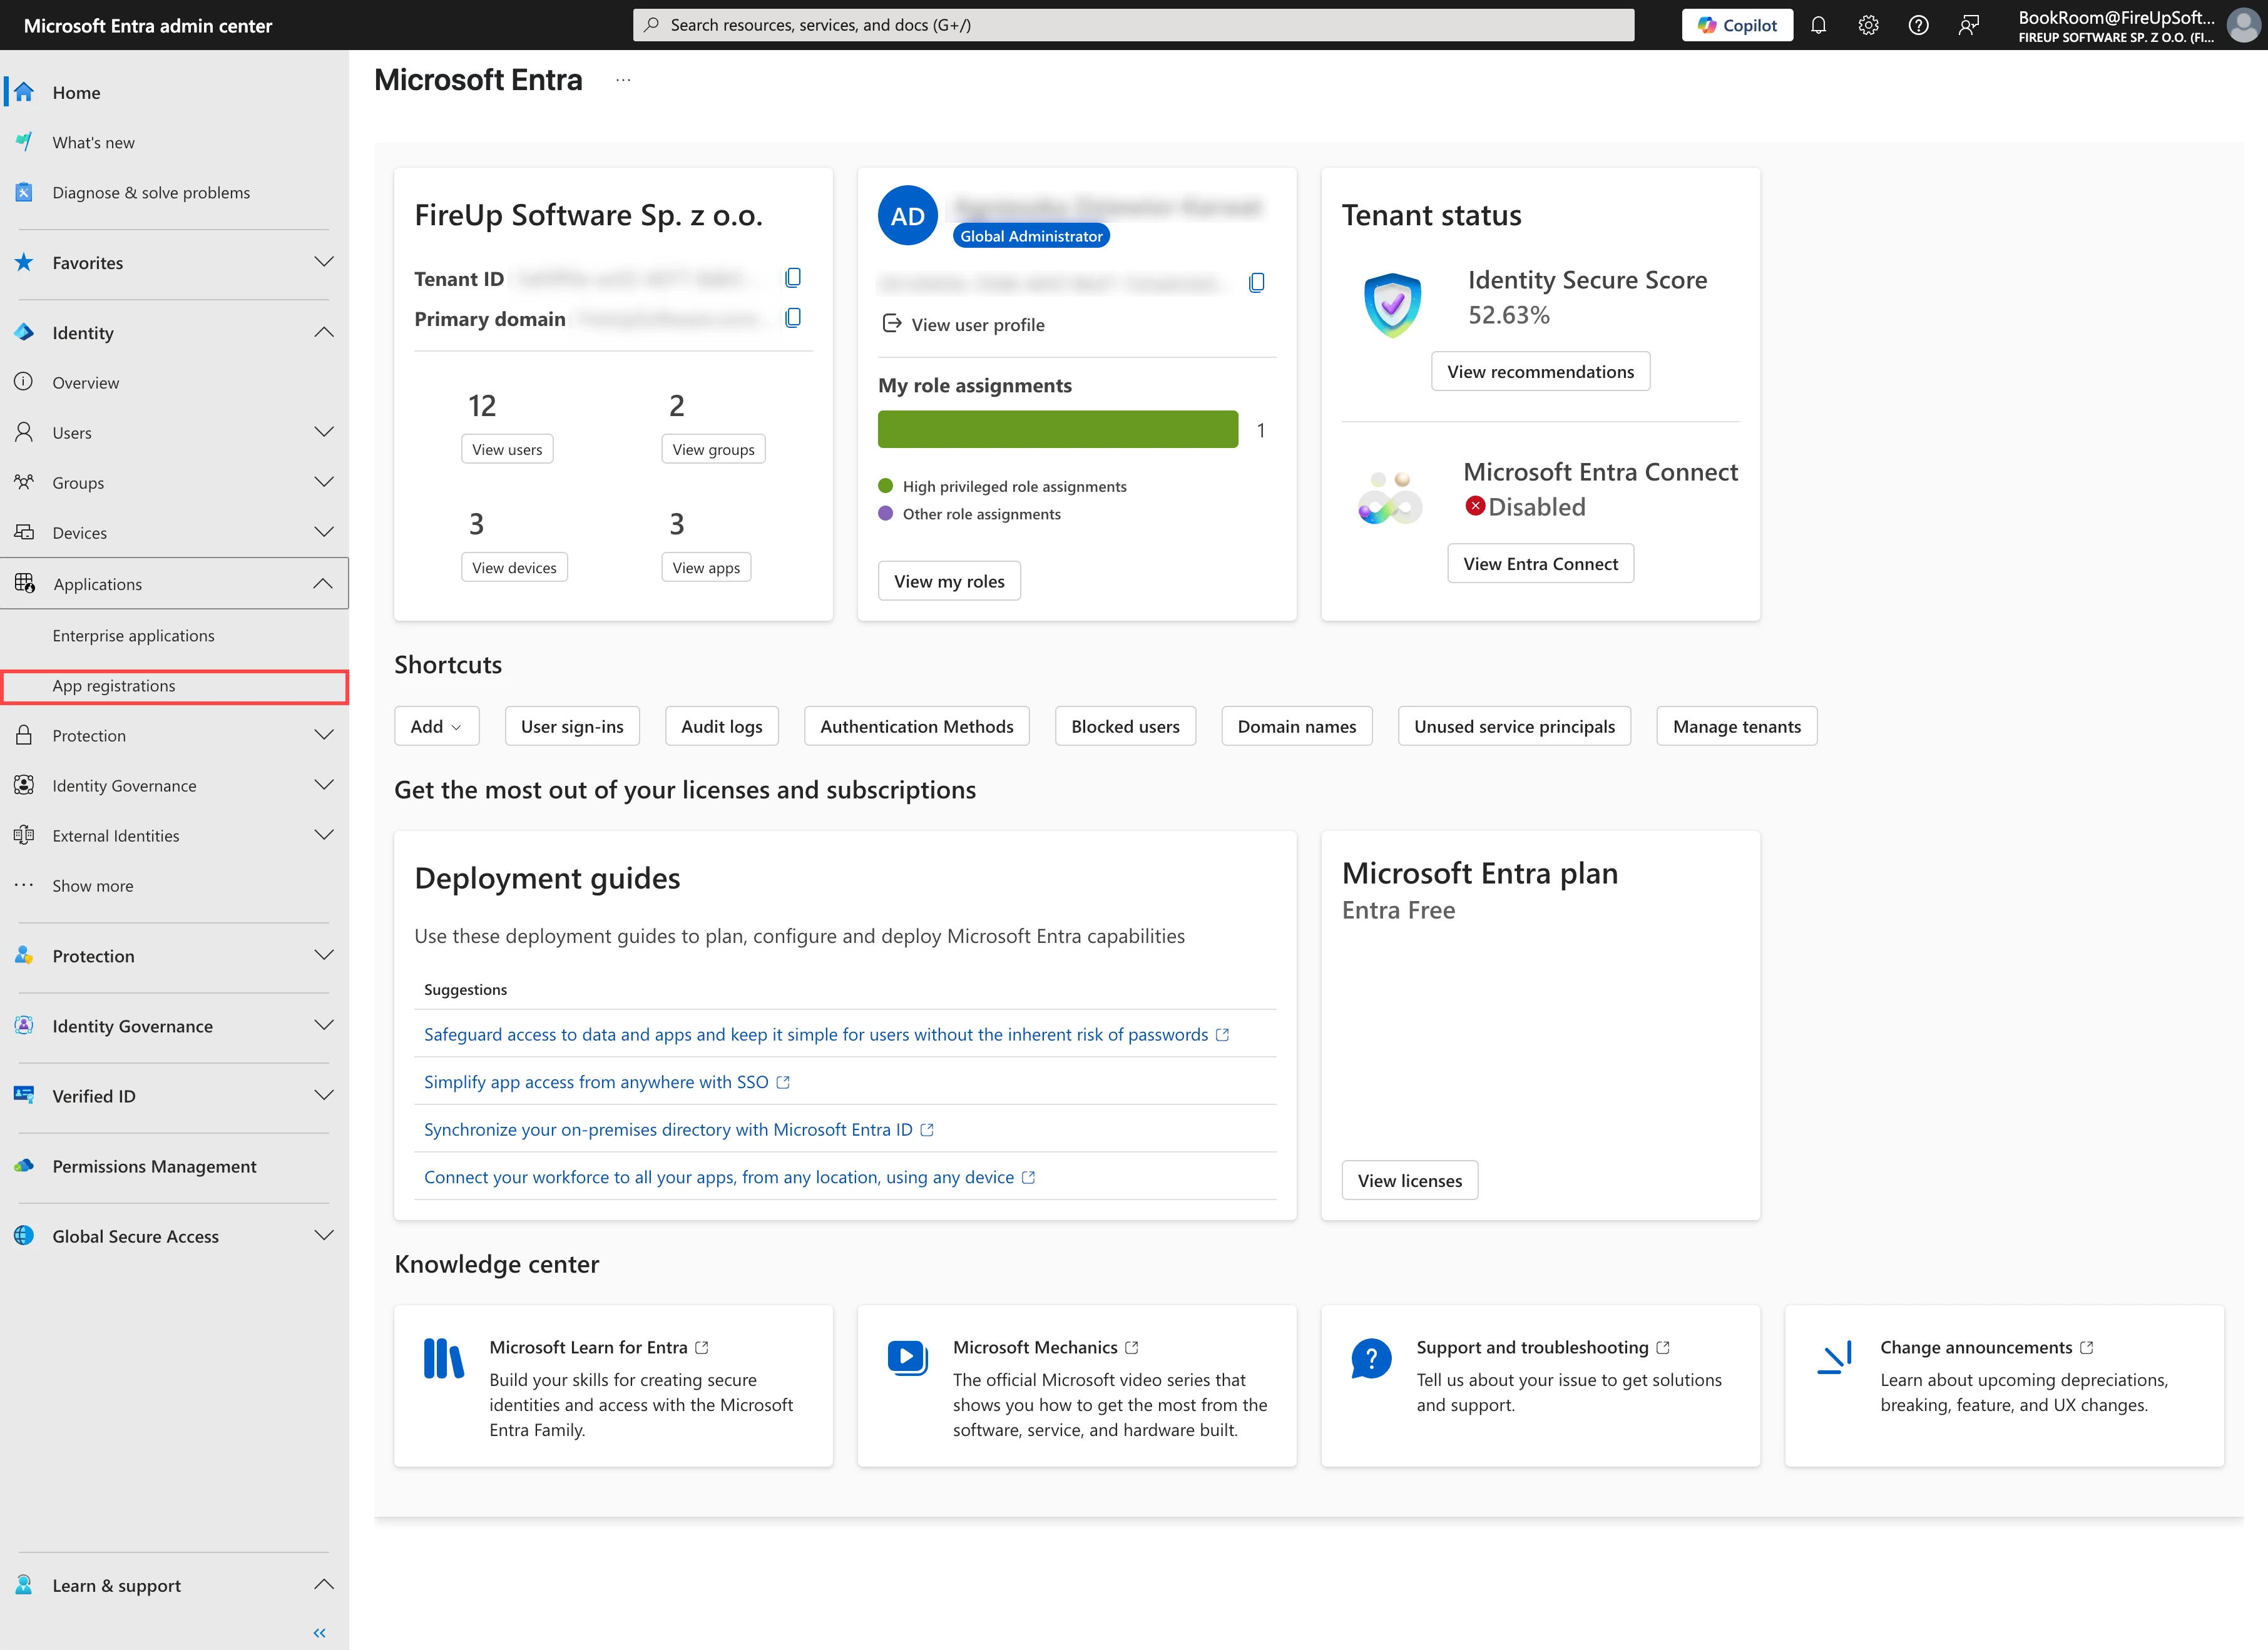
Task: Click the green High privileged legend dot
Action: click(x=885, y=486)
